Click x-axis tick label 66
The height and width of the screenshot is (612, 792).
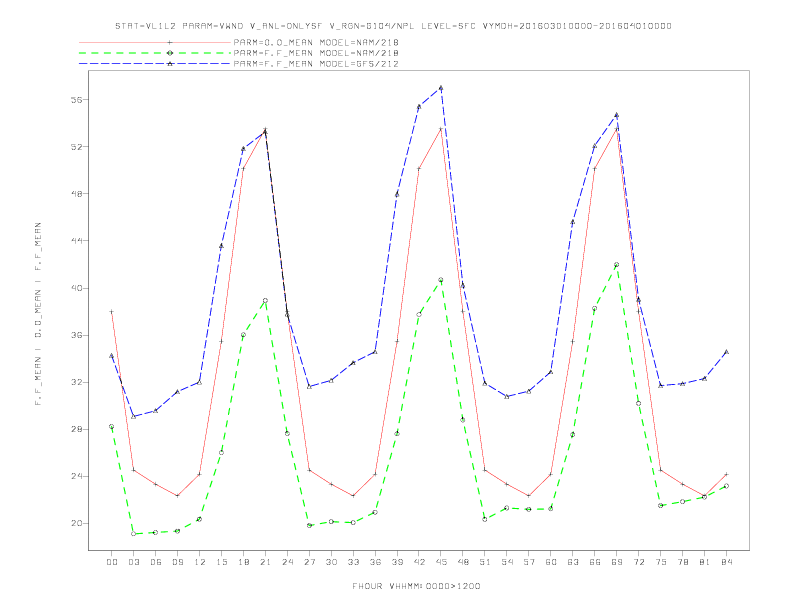click(595, 562)
